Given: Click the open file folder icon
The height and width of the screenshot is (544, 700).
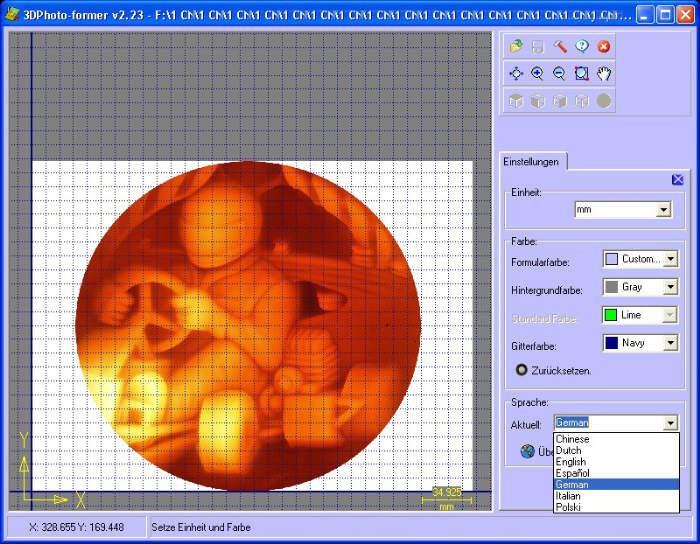Looking at the screenshot, I should (516, 46).
